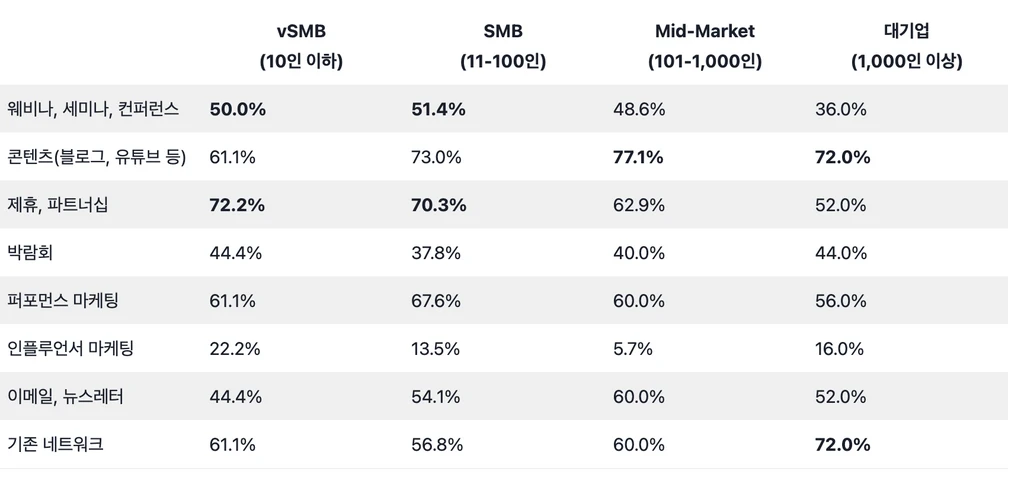Click the 퍼포먼스 마케팅 row label
The width and height of the screenshot is (1024, 478).
(x=63, y=301)
